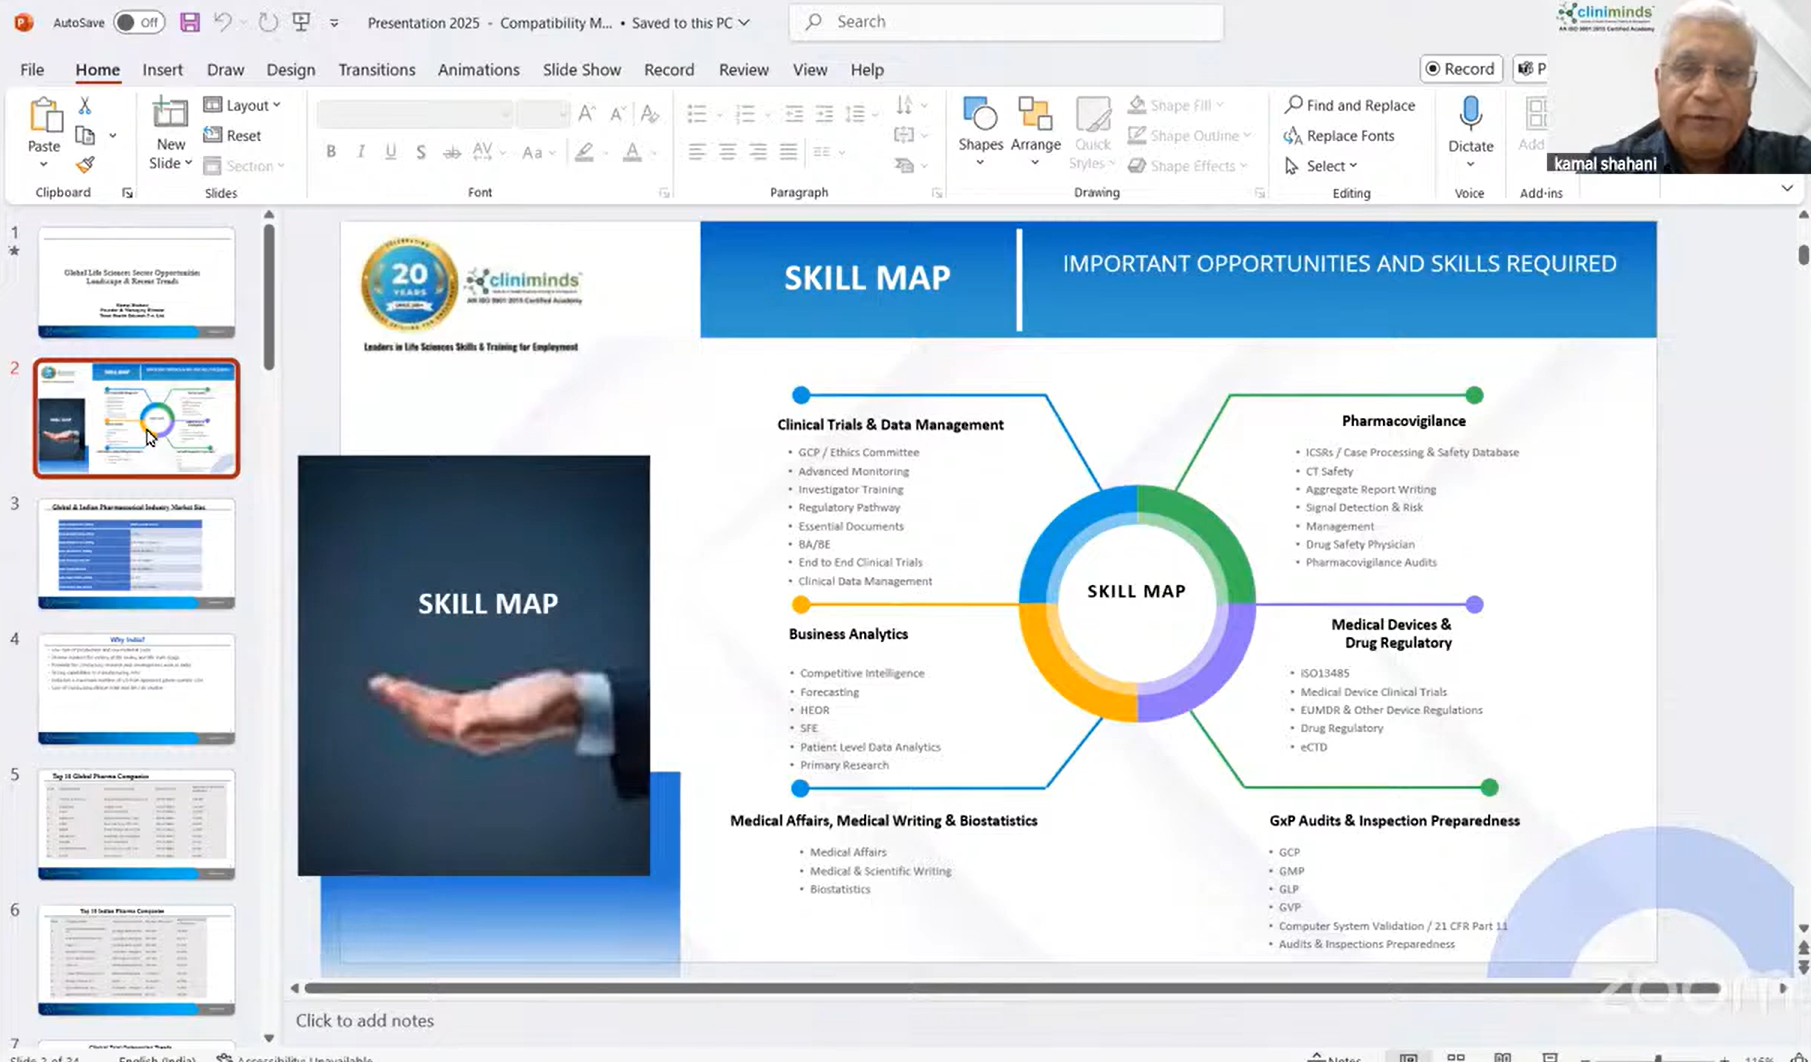The image size is (1811, 1062).
Task: Open the Transitions tab
Action: tap(376, 70)
